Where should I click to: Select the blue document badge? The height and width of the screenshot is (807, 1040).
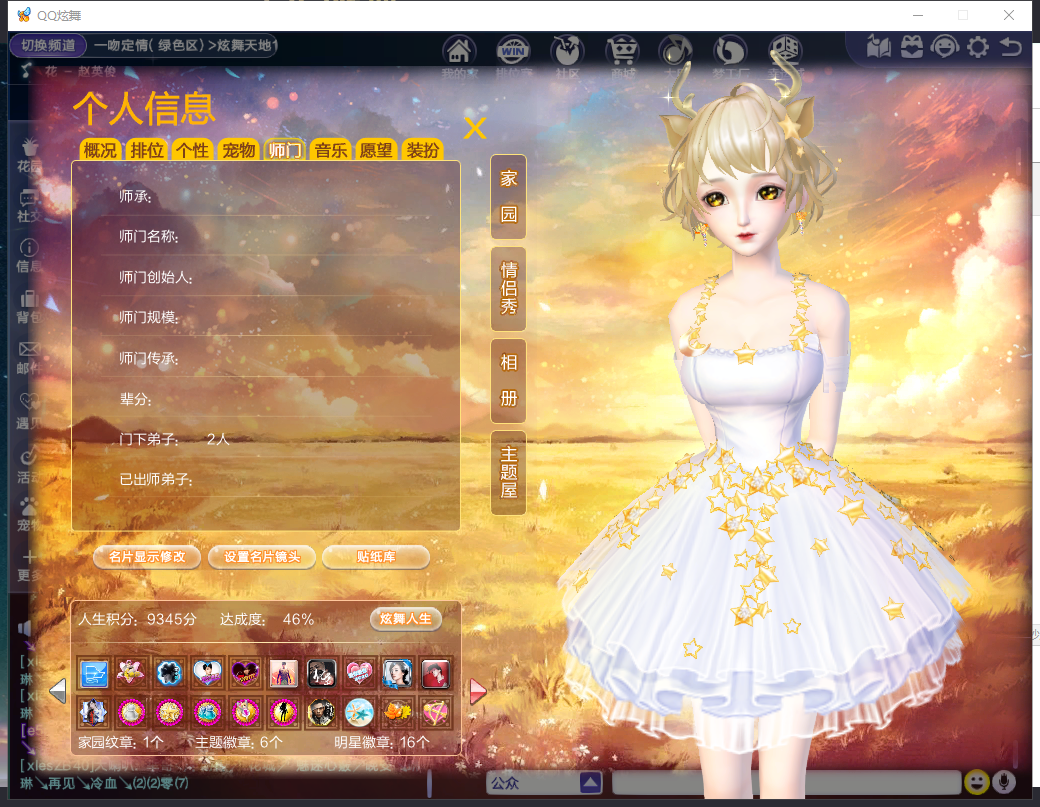coord(94,674)
